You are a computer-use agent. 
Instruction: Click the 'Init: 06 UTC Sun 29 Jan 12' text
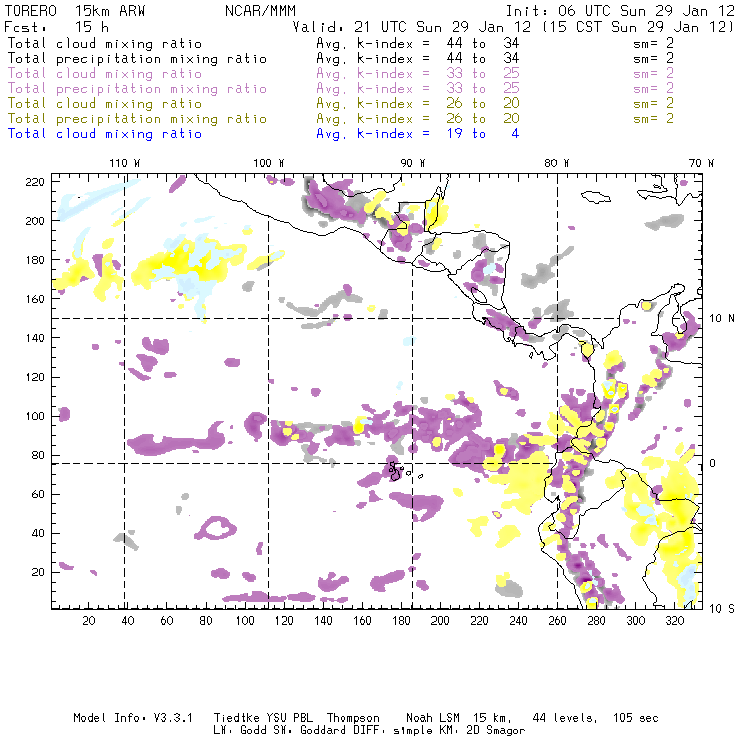point(620,11)
